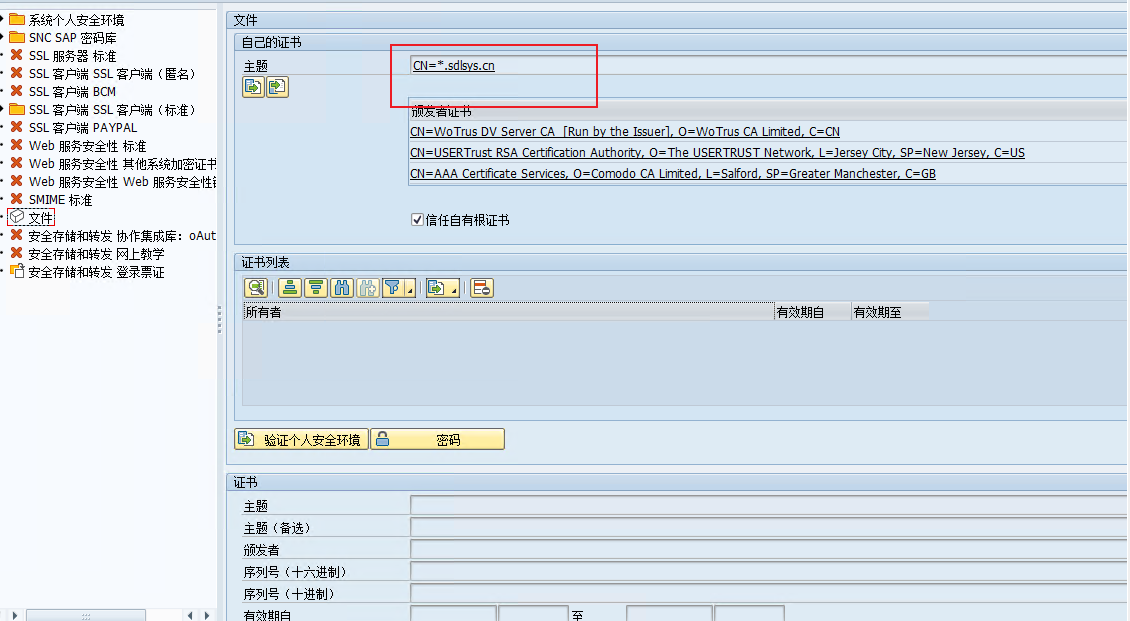Open the CN=AAA Certificate Services issuer link
The image size is (1130, 621).
[x=672, y=174]
